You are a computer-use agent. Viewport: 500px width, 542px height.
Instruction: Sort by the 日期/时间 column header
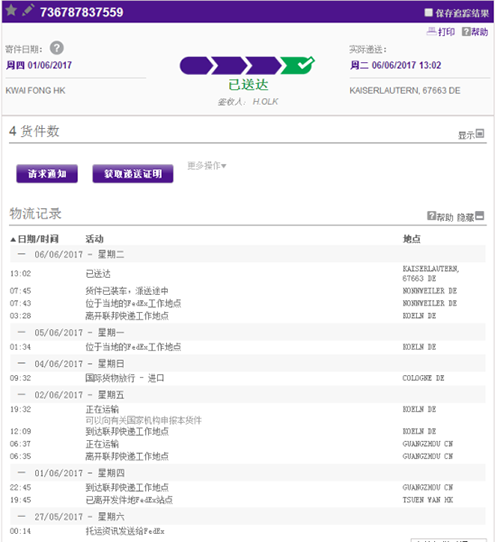click(x=35, y=239)
